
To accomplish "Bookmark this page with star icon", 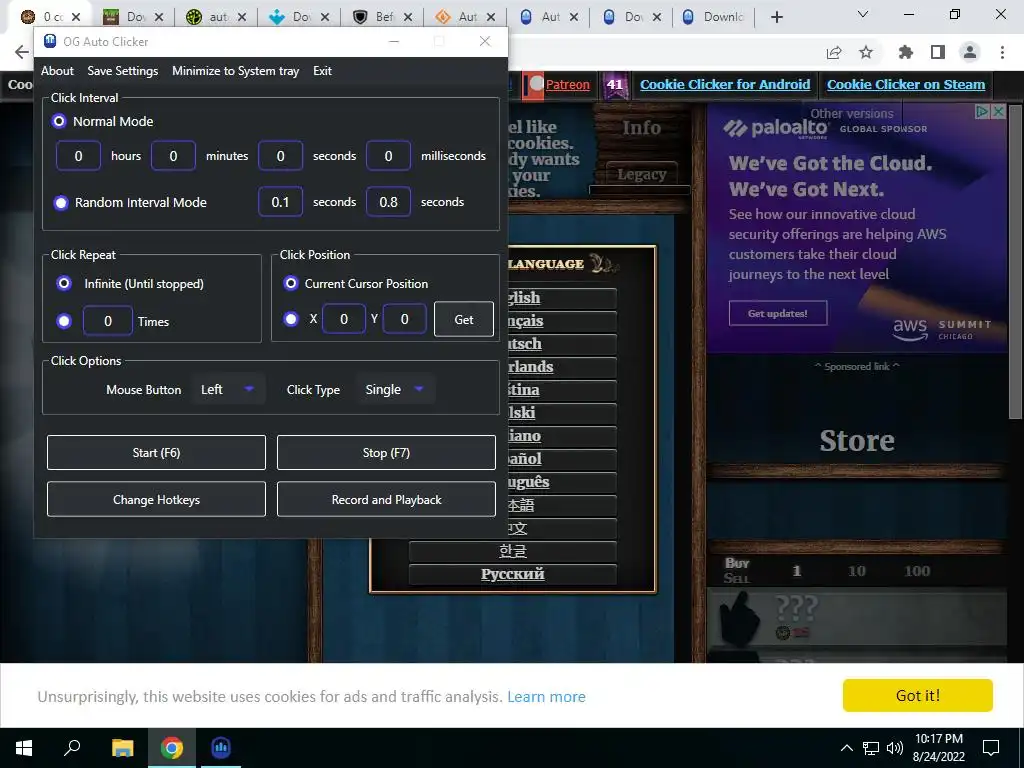I will coord(866,52).
